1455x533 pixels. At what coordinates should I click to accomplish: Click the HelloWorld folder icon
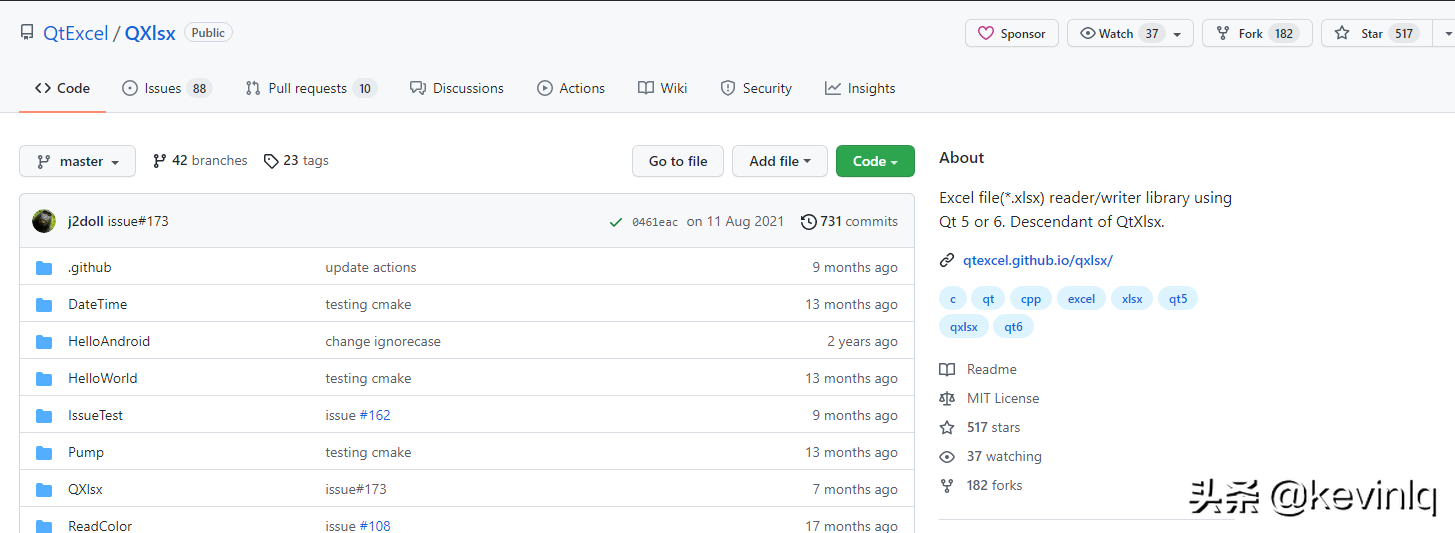point(44,379)
